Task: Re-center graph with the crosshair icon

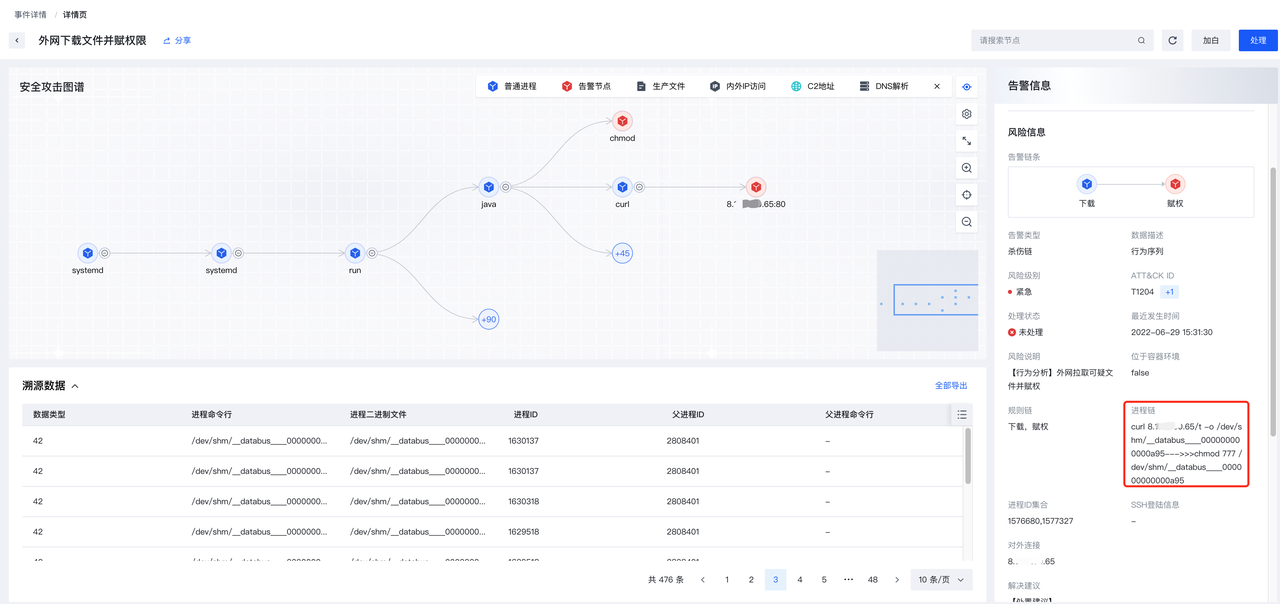Action: click(966, 195)
